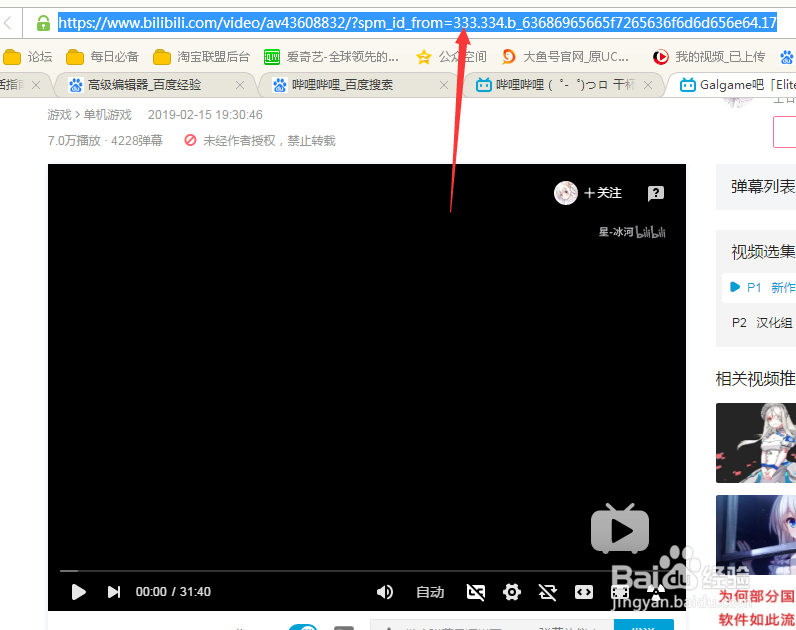Screen dimensions: 796x630
Task: Open the 淘宝联盟后台 bookmark folder
Action: pos(202,57)
